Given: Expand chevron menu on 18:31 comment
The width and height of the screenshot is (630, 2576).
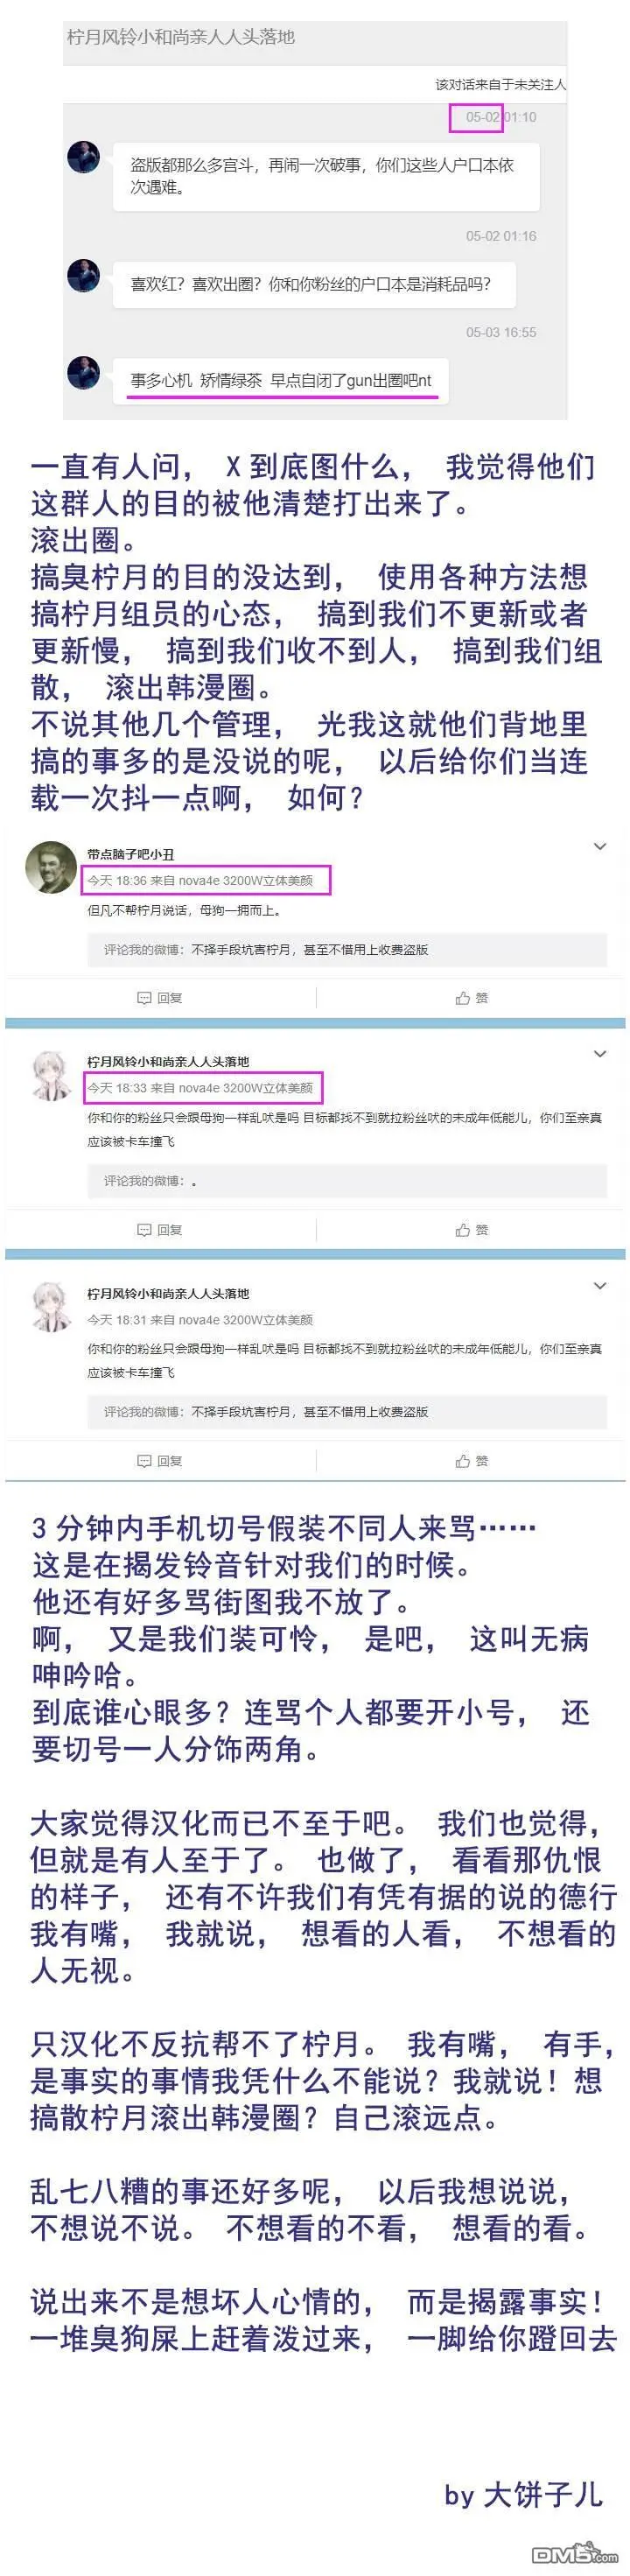Looking at the screenshot, I should 600,1285.
